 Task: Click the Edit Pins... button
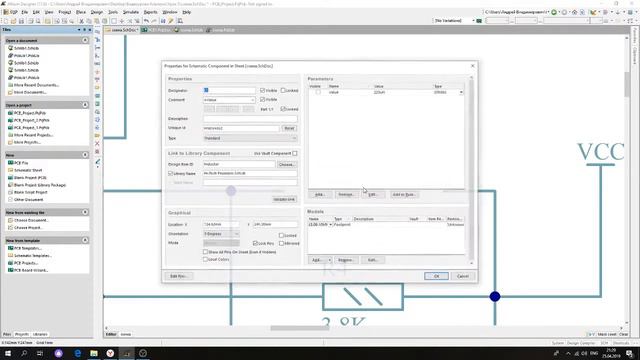(179, 276)
